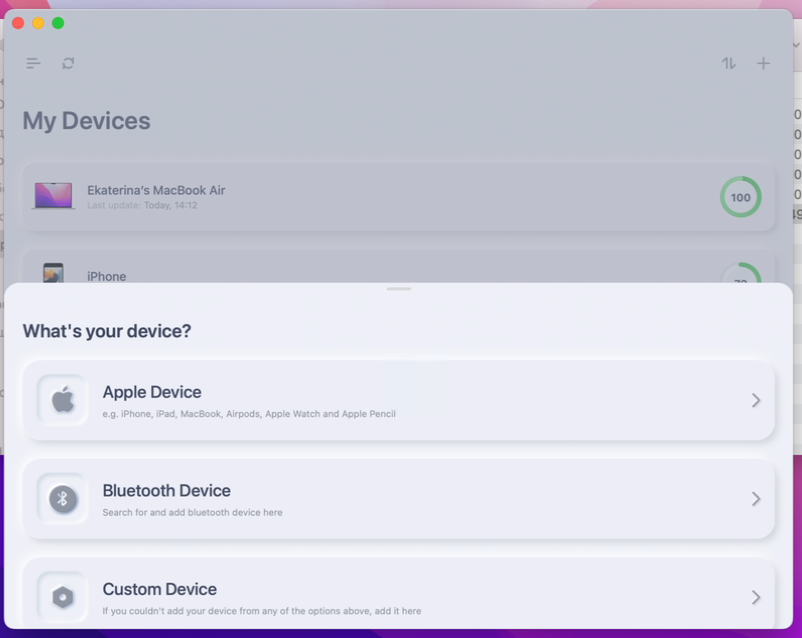Click the 'If you couldn't add your device' description
Screen dimensions: 802x638
[262, 611]
